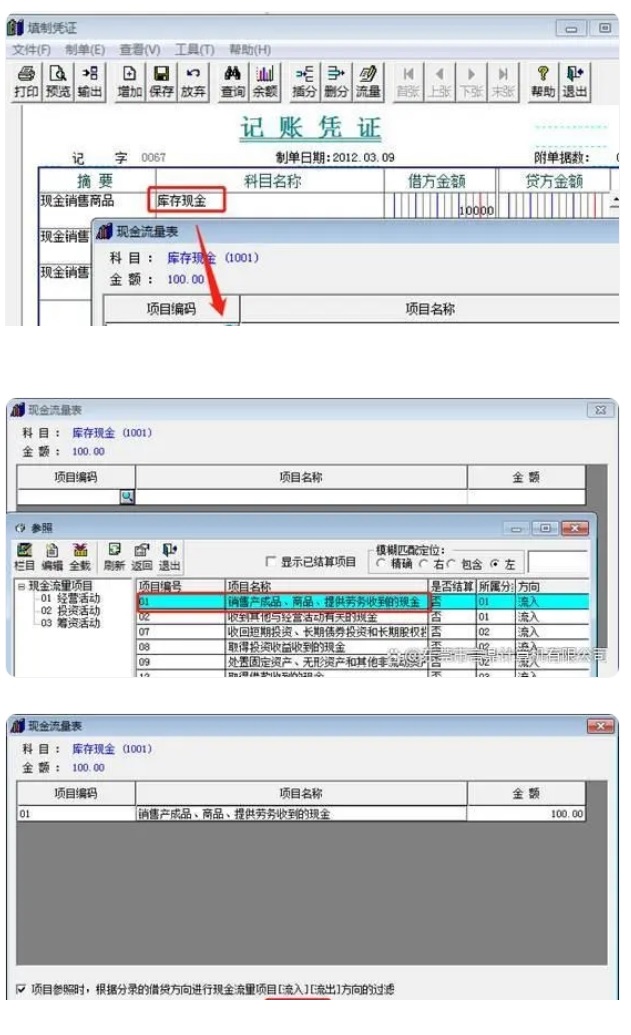Open the 文件(F) menu
Viewport: 631px width, 1035px height.
31,50
